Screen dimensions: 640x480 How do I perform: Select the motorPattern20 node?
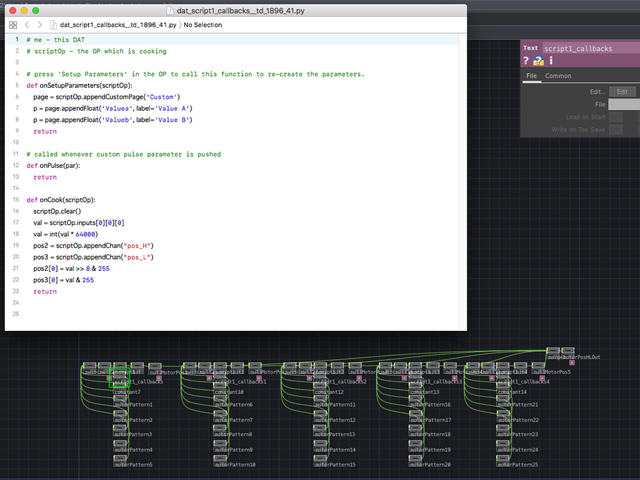coord(416,459)
